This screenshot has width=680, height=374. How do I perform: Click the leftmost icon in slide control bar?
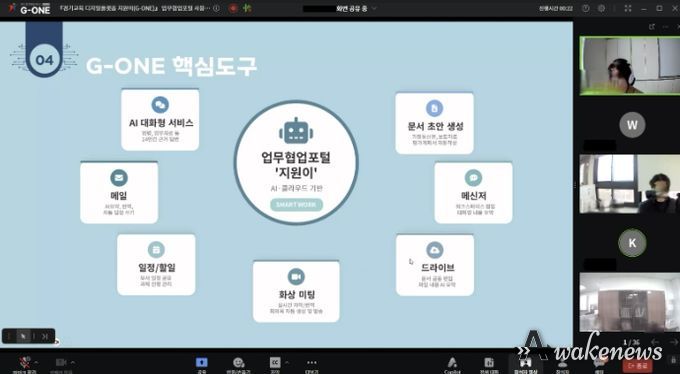[x=9, y=336]
